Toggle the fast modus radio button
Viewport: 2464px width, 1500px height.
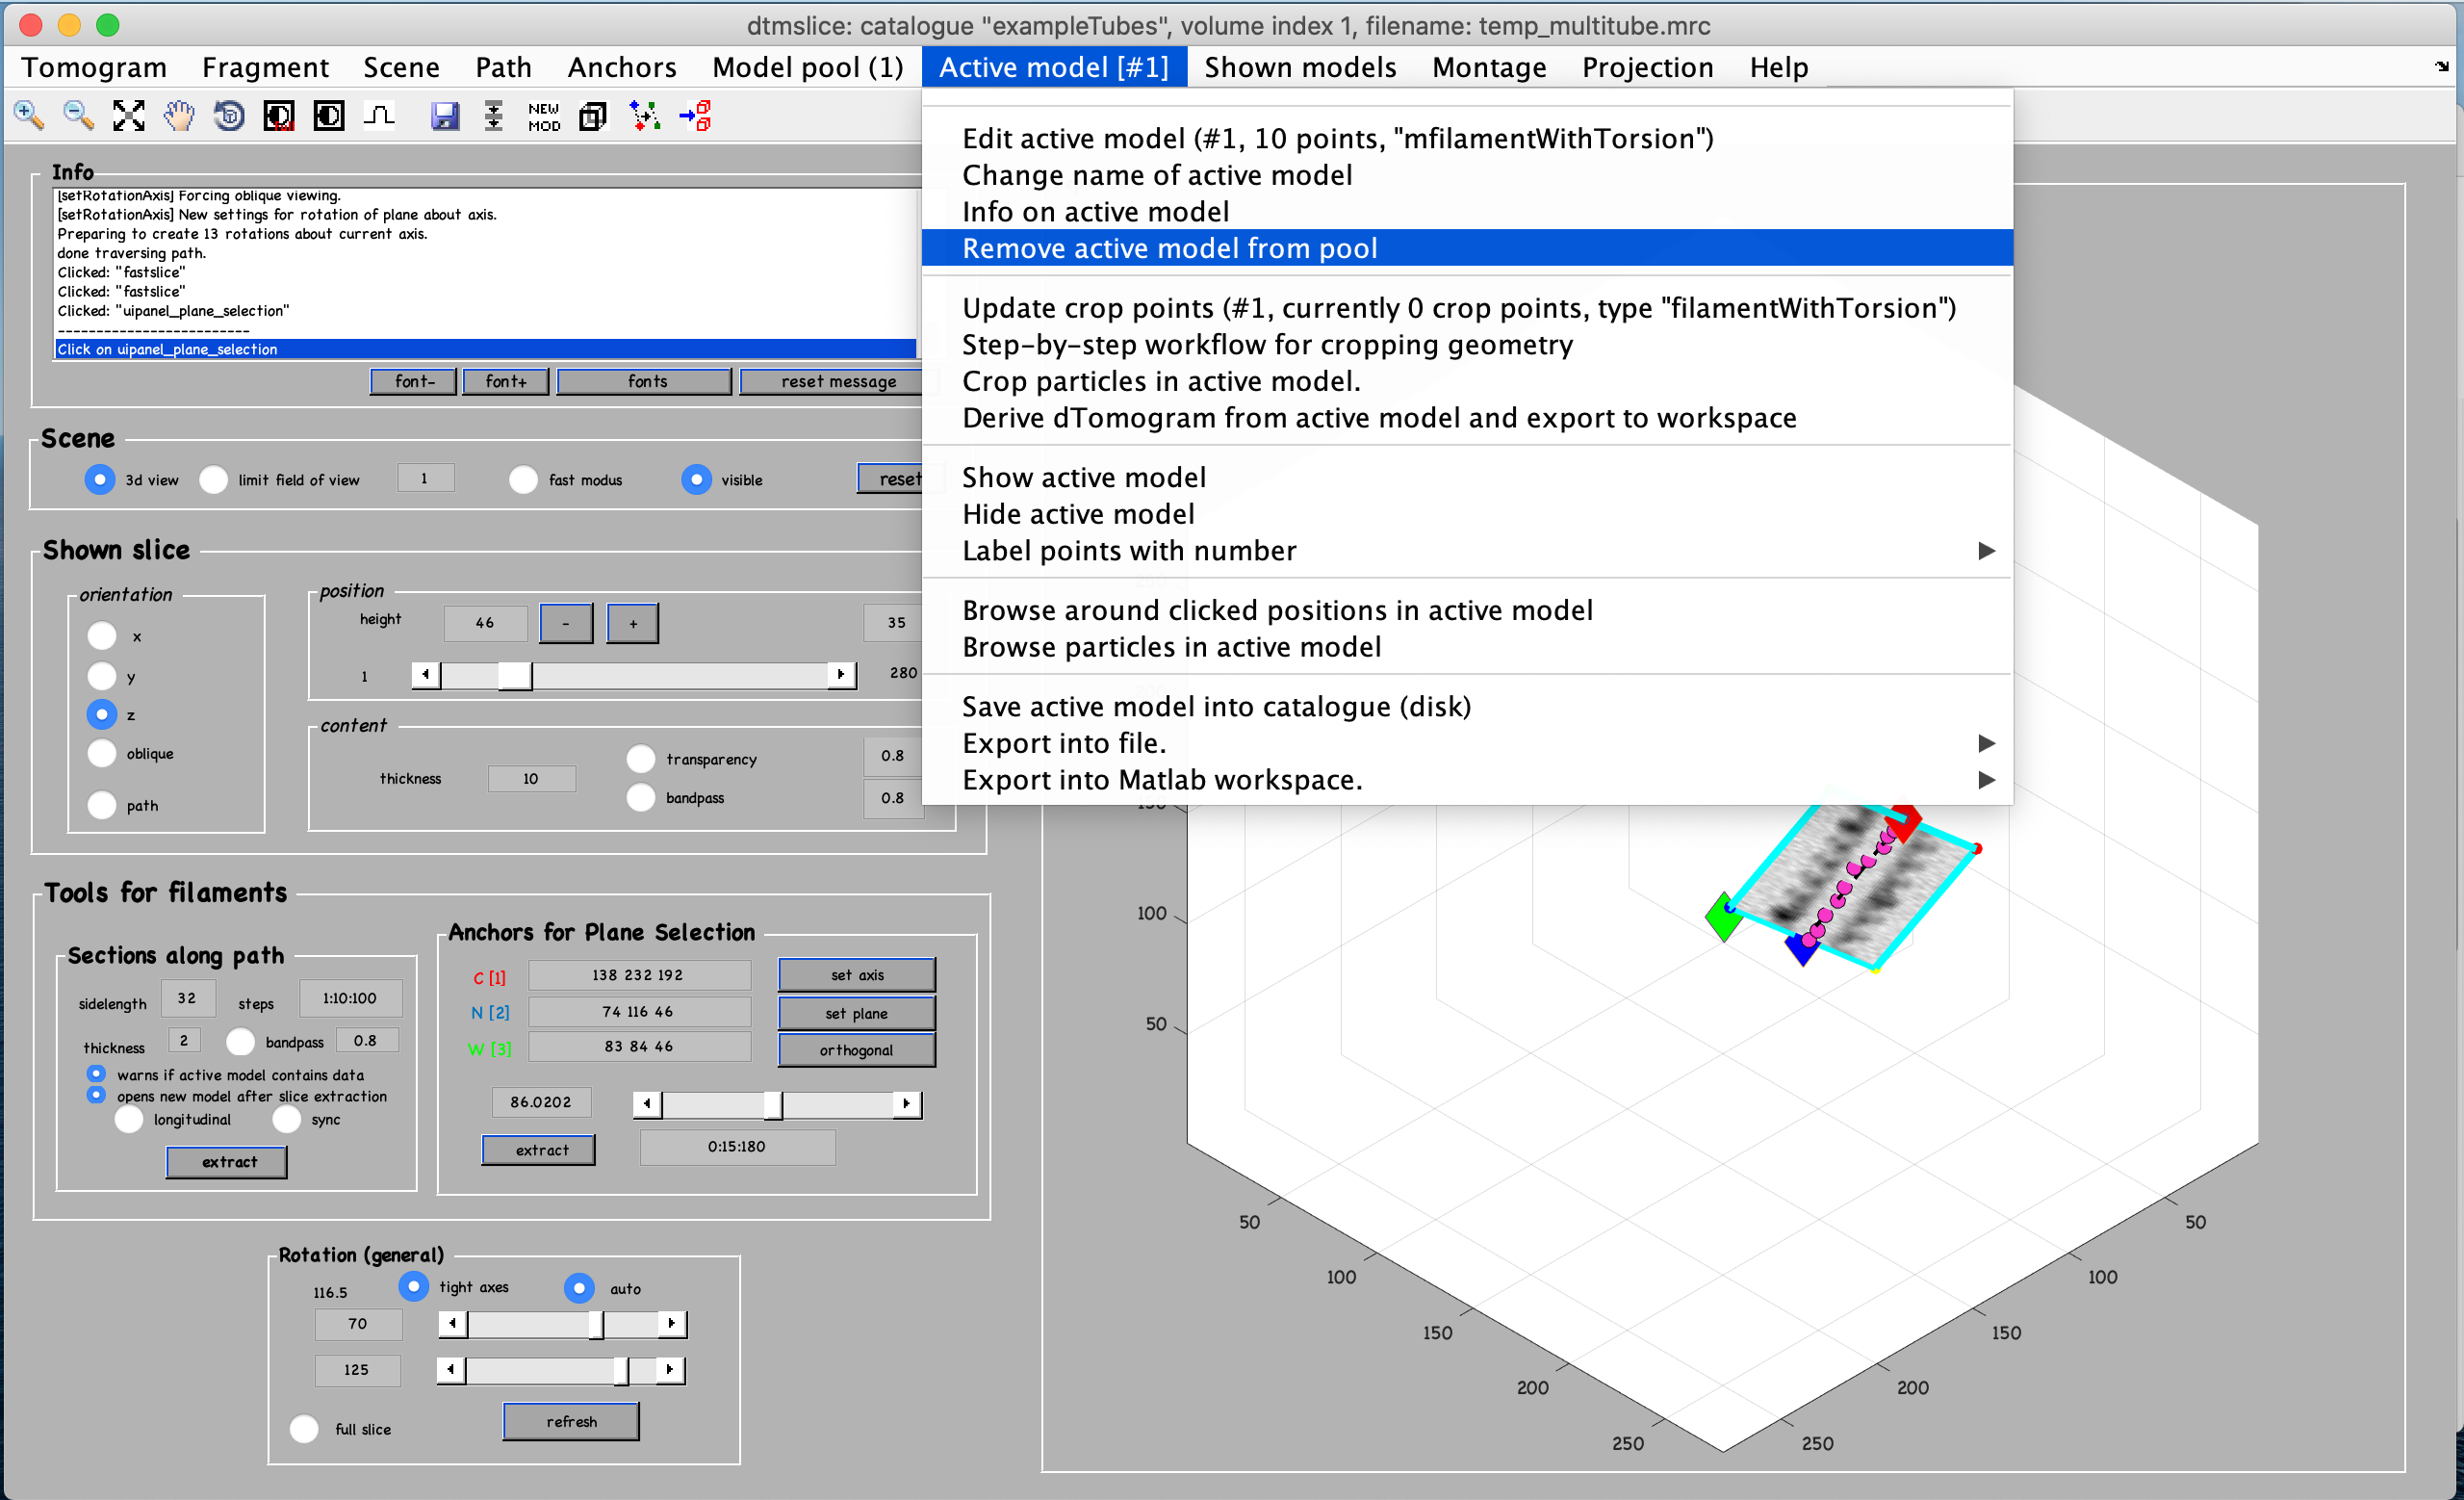pos(523,480)
